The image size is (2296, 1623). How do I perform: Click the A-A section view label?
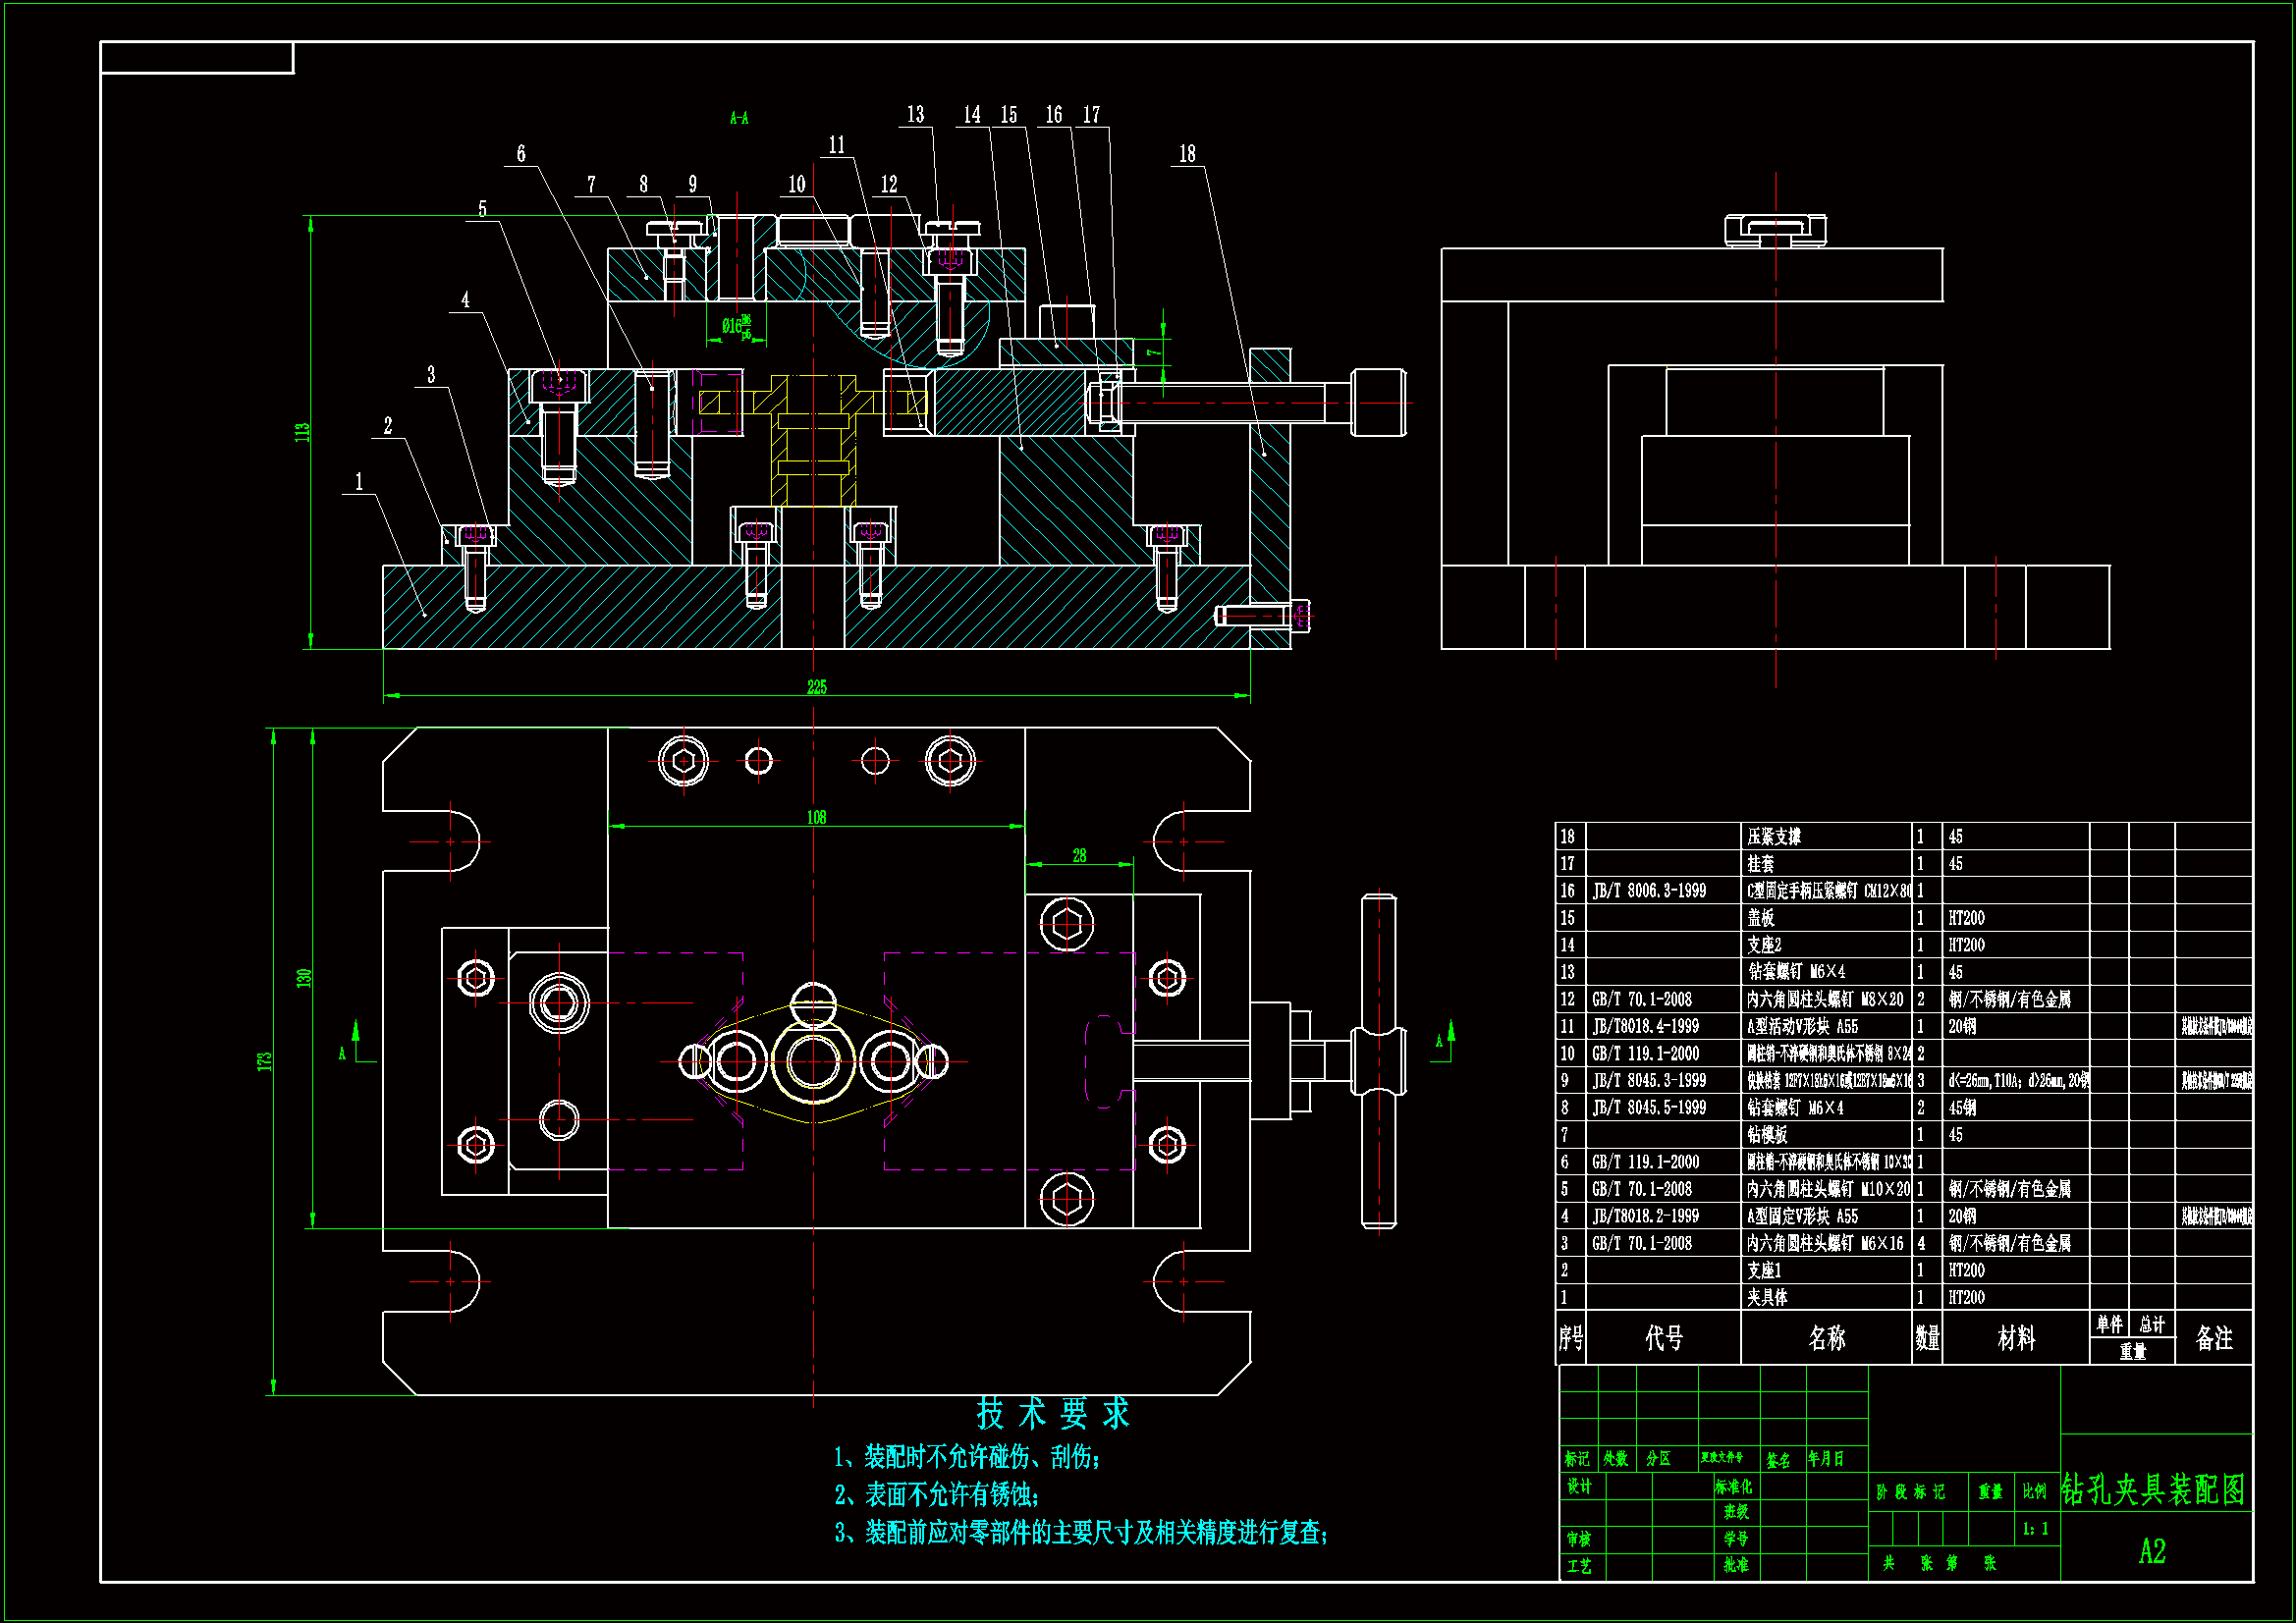pyautogui.click(x=739, y=119)
